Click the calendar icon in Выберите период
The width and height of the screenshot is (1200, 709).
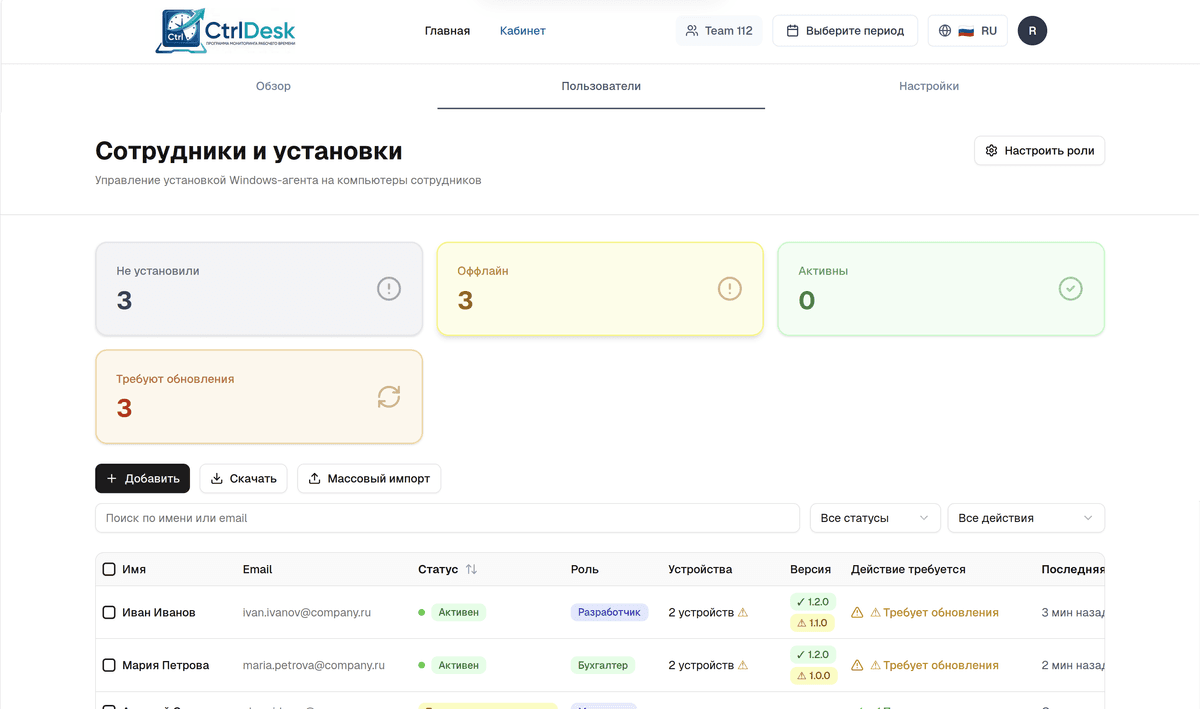tap(790, 30)
